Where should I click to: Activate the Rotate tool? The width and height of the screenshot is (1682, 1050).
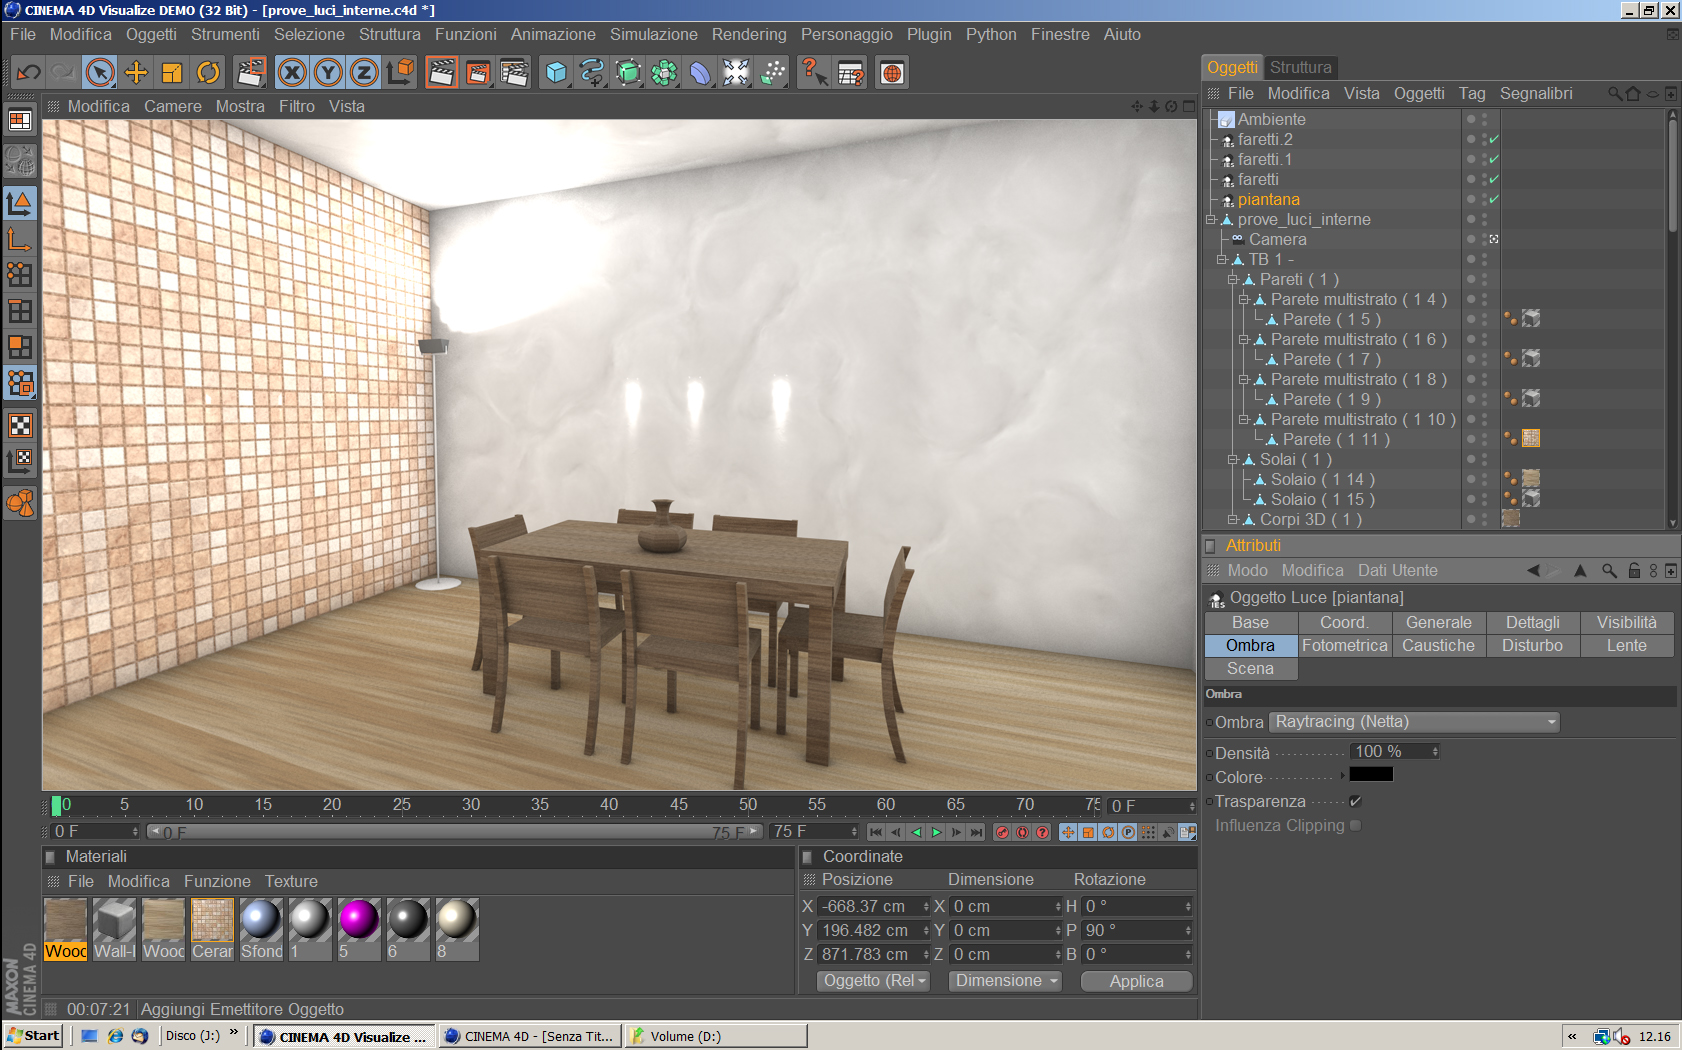click(208, 72)
